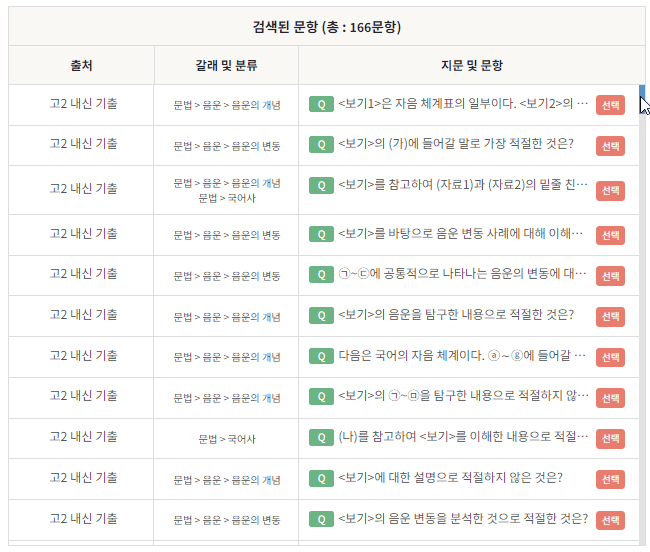Open question text <보기>의 ㉠~㉤을 탐구한 내용
The height and width of the screenshot is (552, 650).
(463, 396)
